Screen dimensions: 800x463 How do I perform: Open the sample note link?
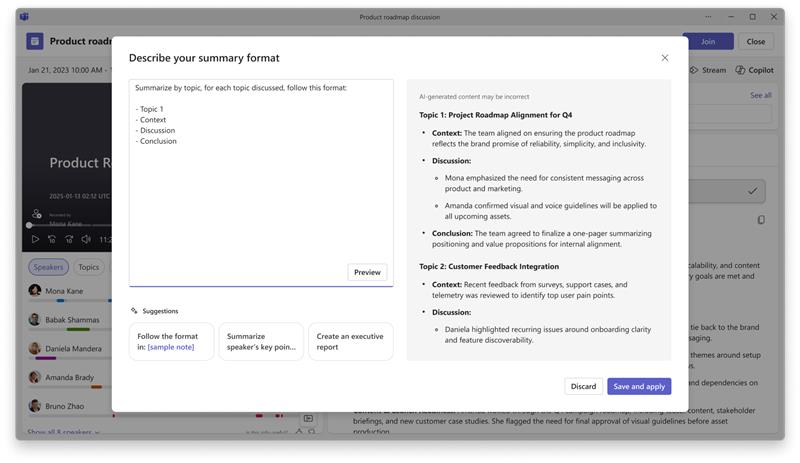[x=171, y=347]
